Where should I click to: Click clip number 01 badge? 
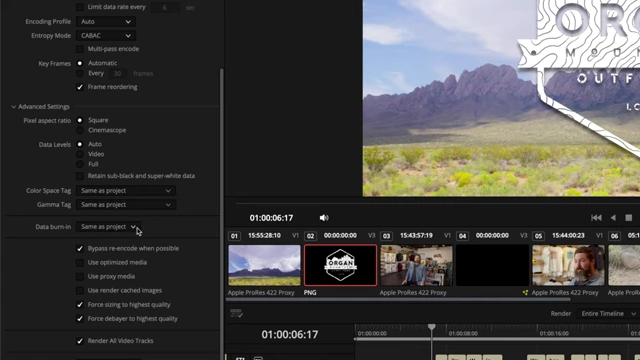click(234, 236)
